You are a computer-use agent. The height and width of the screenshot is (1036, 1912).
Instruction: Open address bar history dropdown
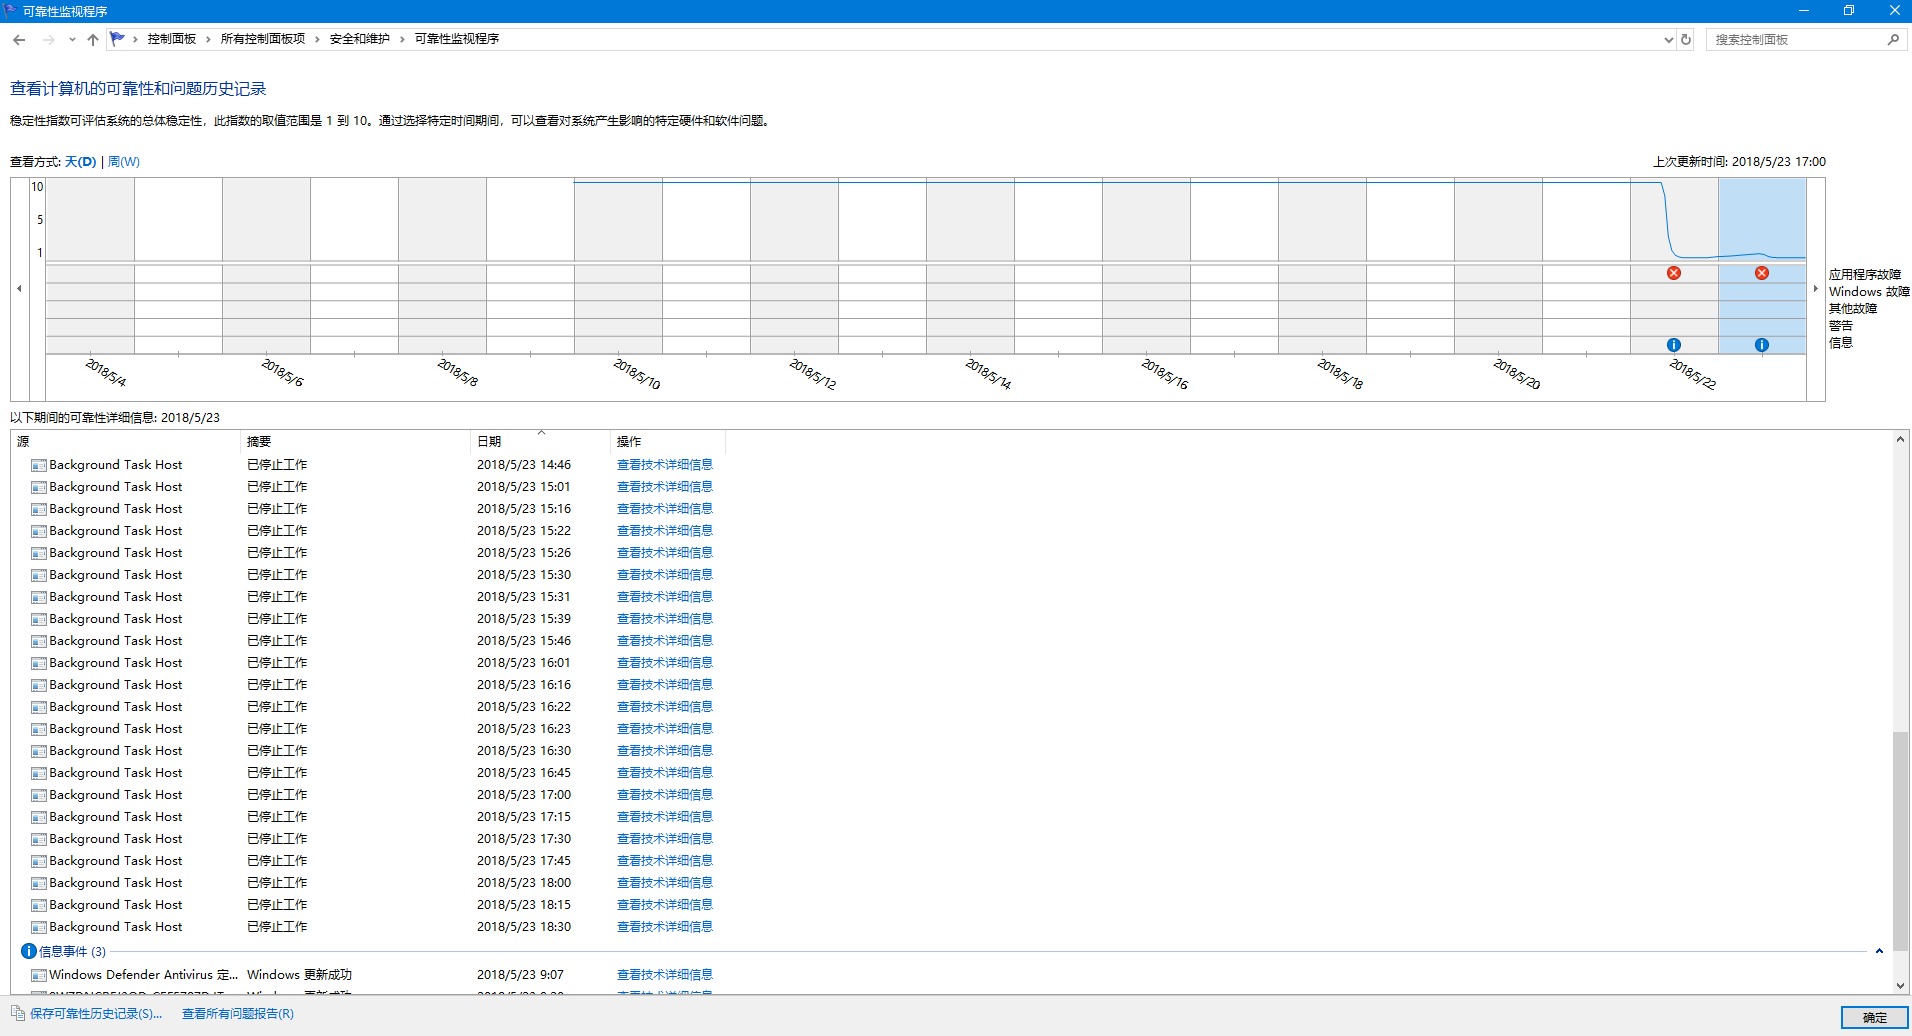(1668, 39)
